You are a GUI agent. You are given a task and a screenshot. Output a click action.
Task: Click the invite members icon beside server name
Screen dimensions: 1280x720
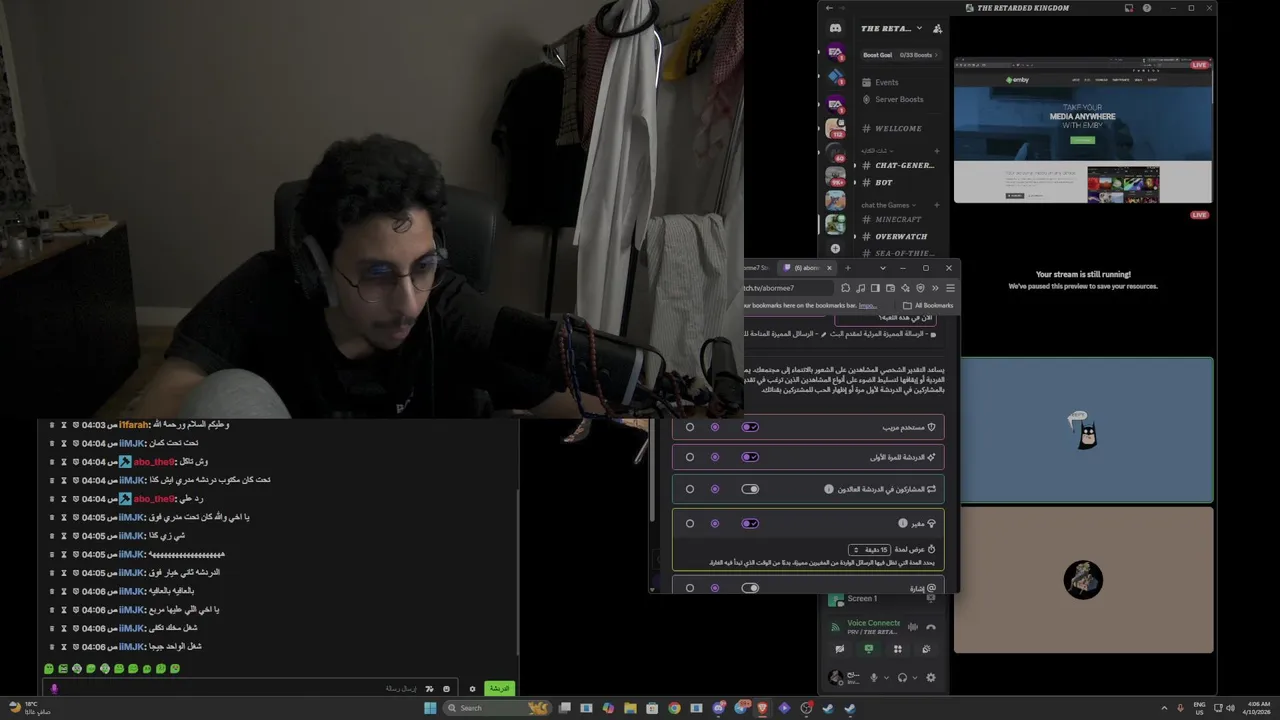click(x=937, y=29)
